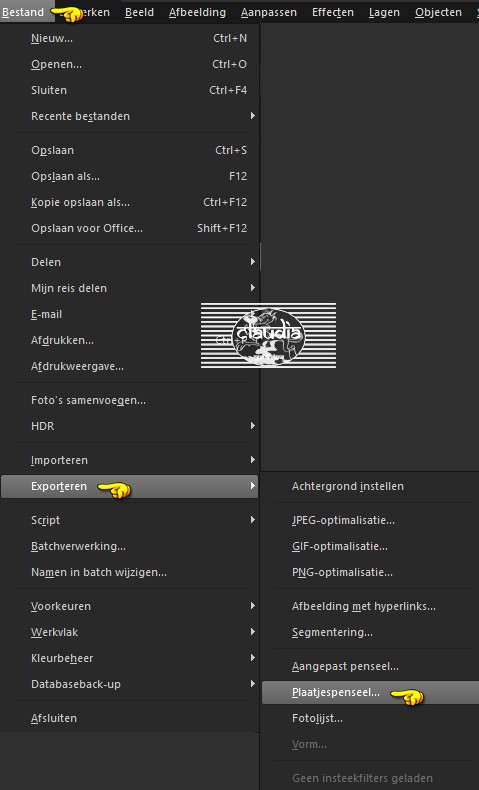The height and width of the screenshot is (790, 479).
Task: Open the Bestand menu
Action: (23, 12)
